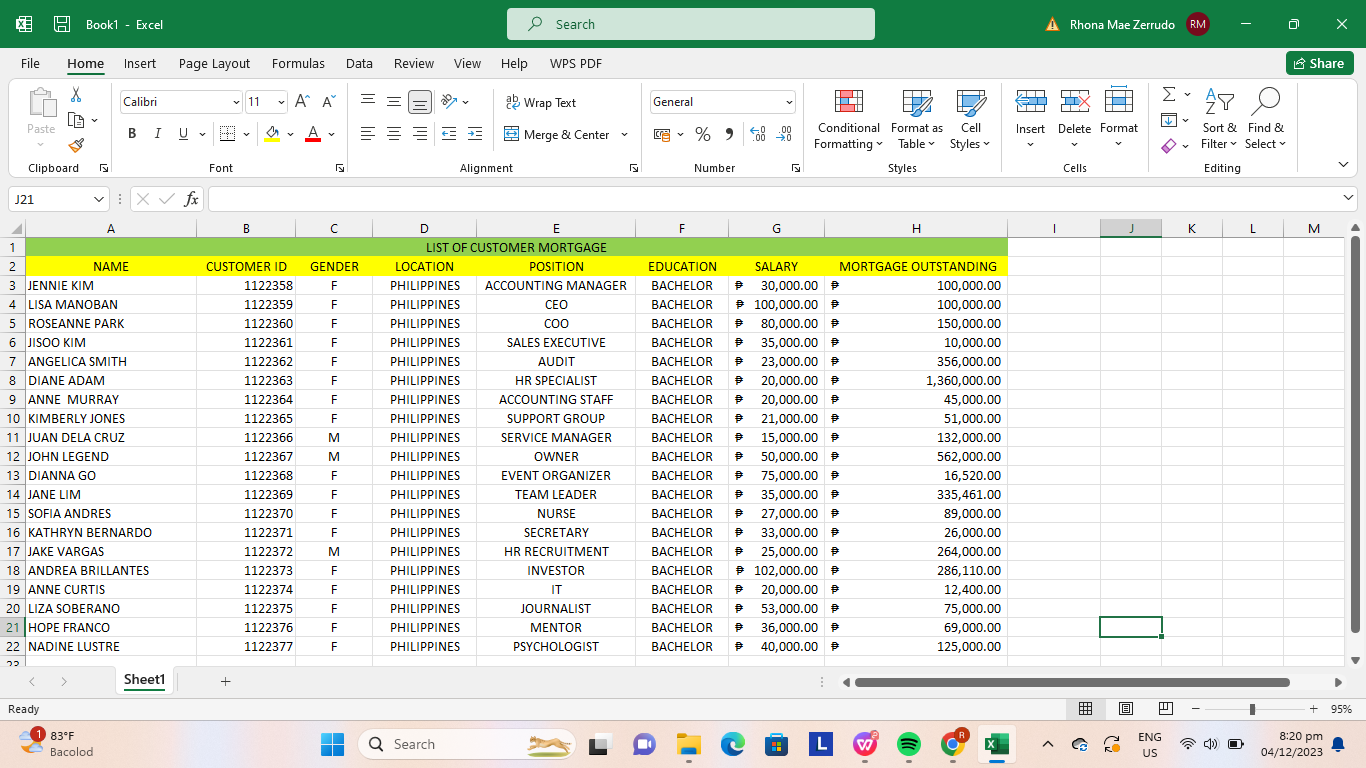Select the Format Painter brush
Screen dimensions: 1366x768
(x=76, y=145)
